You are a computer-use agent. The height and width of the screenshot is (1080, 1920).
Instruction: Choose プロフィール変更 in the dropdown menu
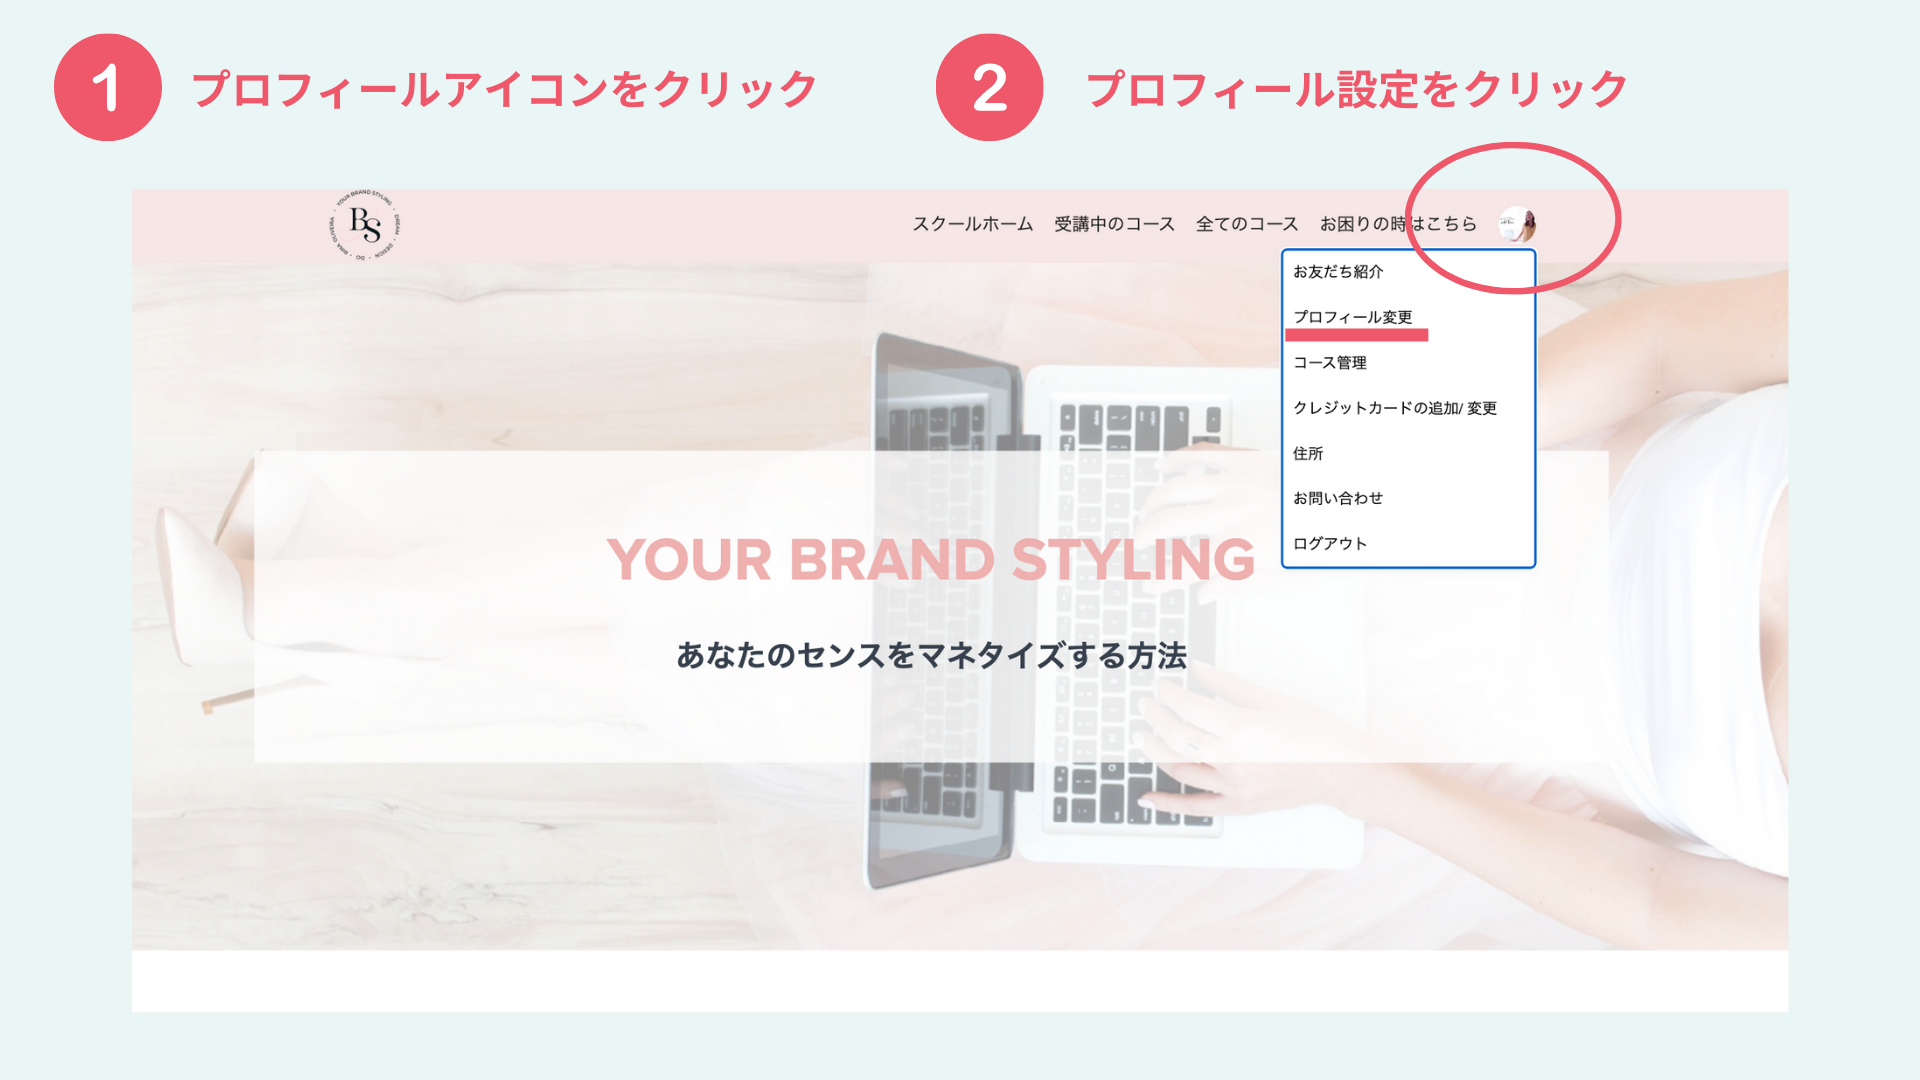(1353, 317)
